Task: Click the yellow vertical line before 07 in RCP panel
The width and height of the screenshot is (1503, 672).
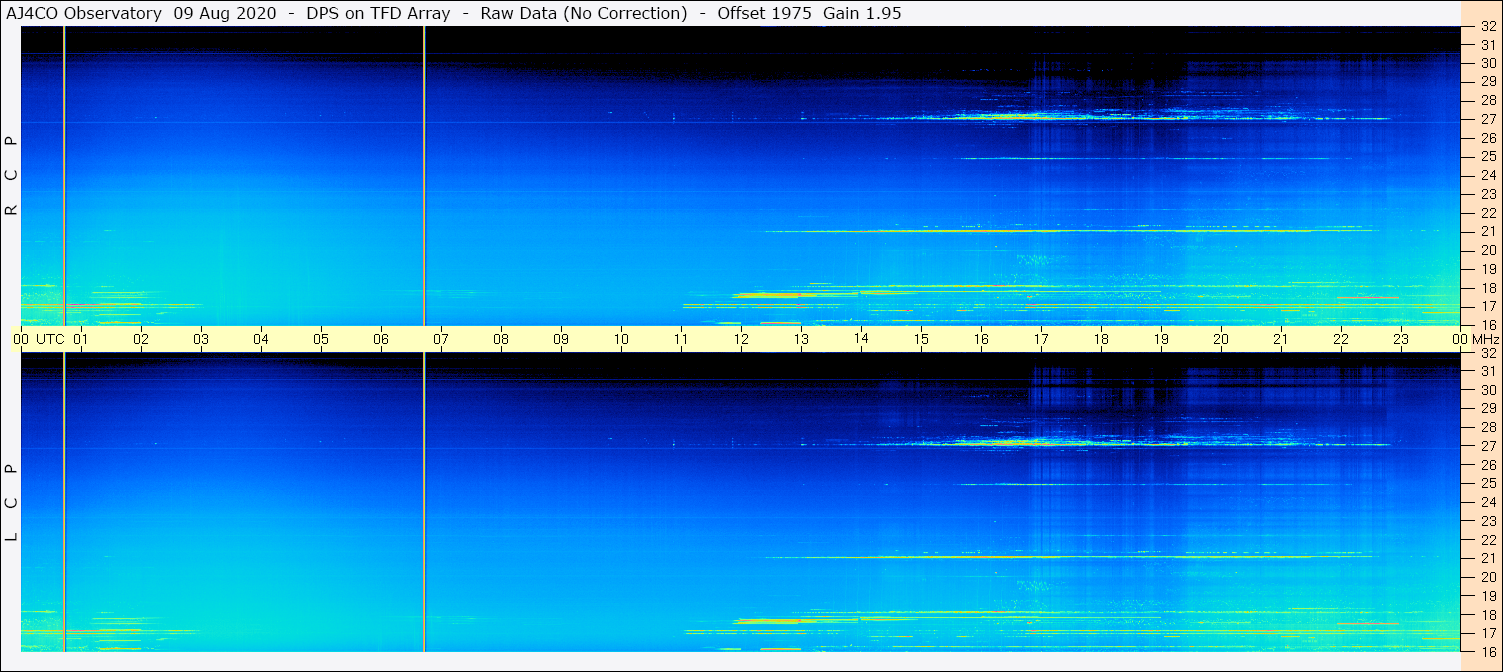Action: click(x=424, y=175)
